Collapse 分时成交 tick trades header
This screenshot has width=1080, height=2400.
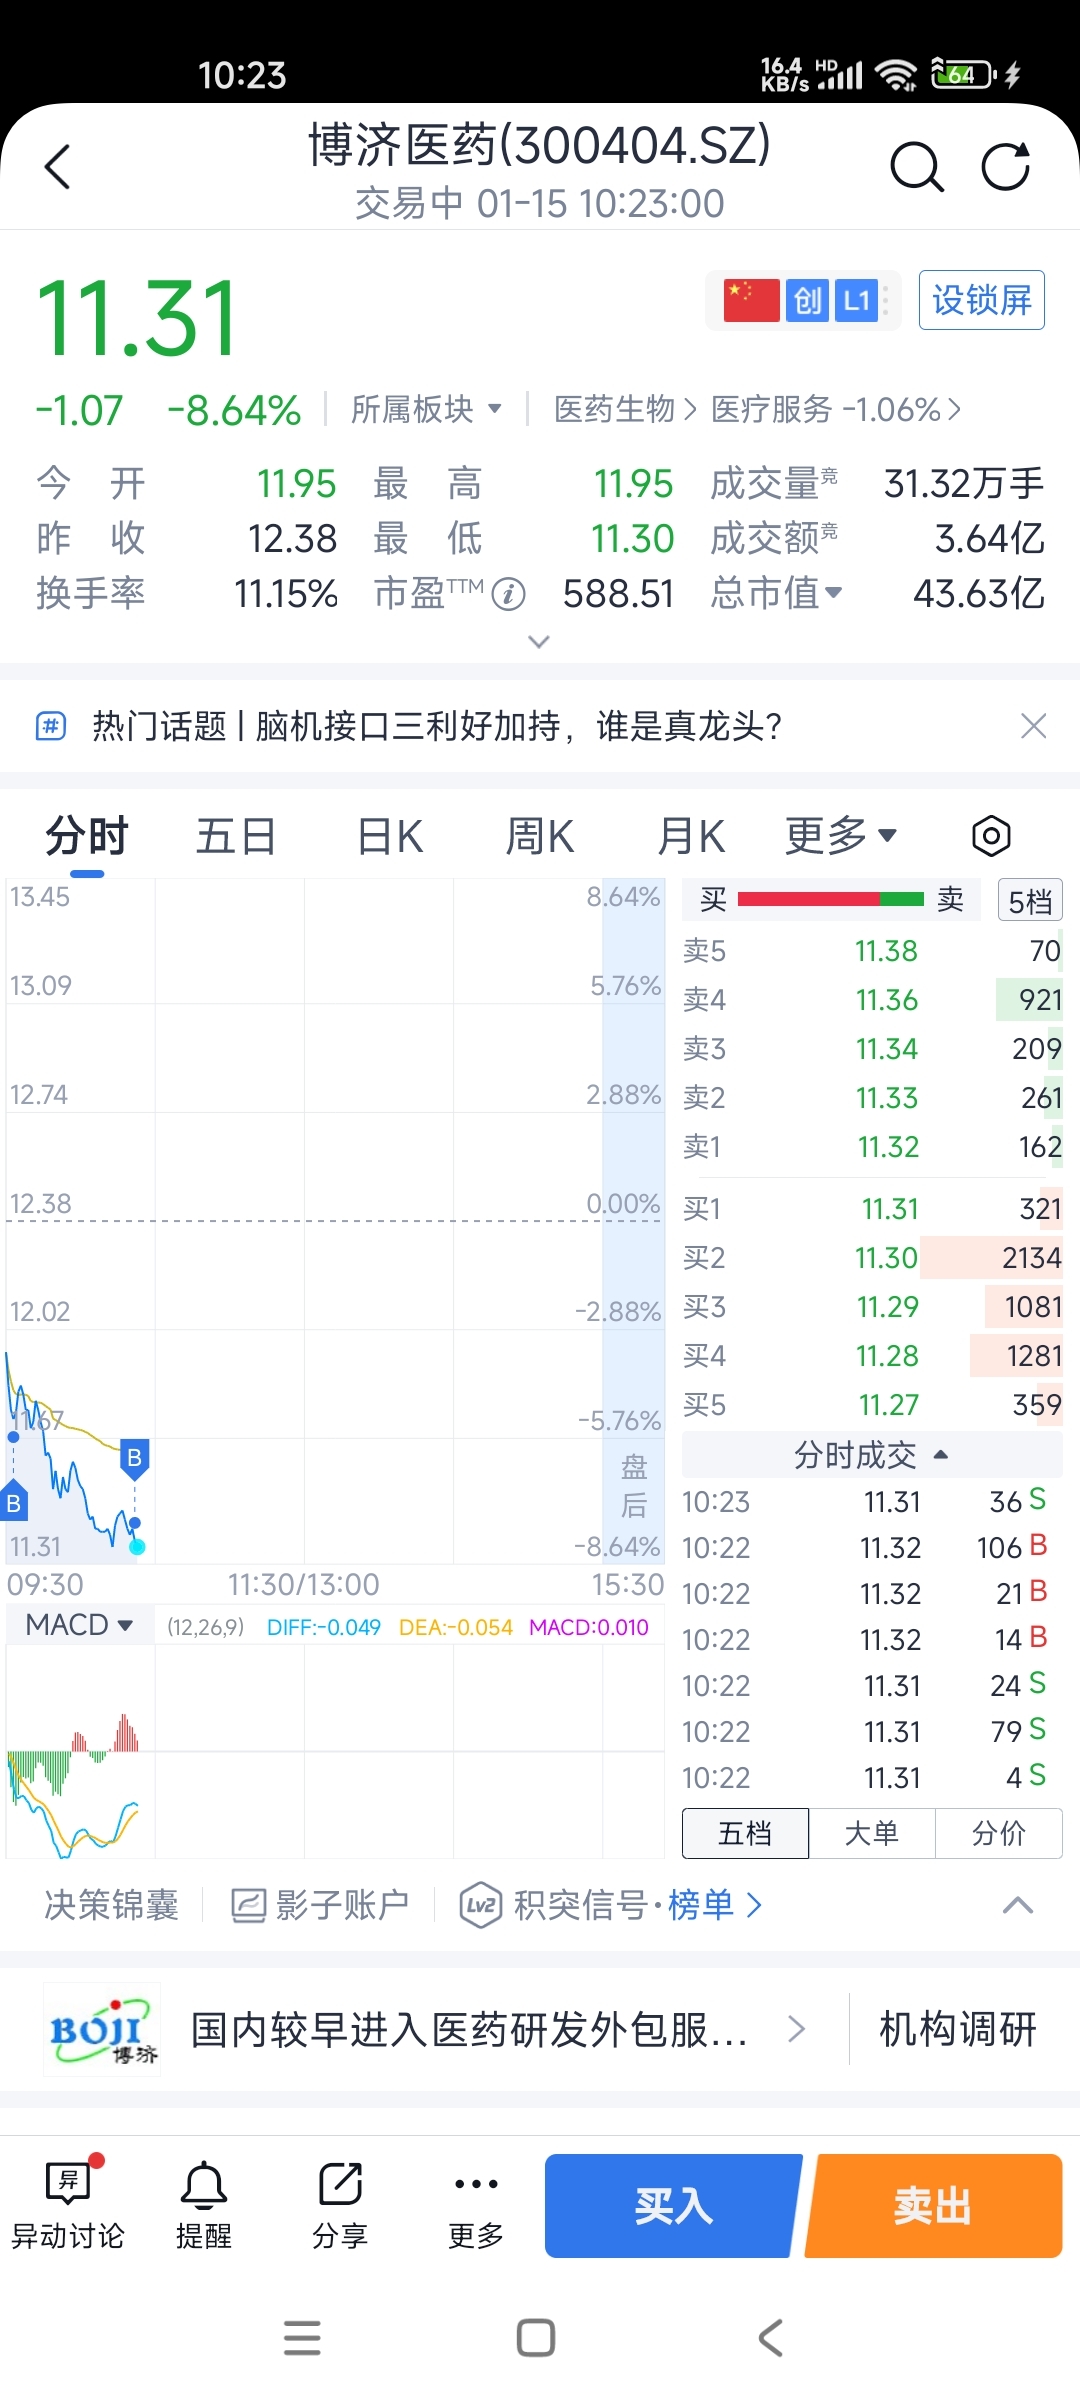point(872,1455)
